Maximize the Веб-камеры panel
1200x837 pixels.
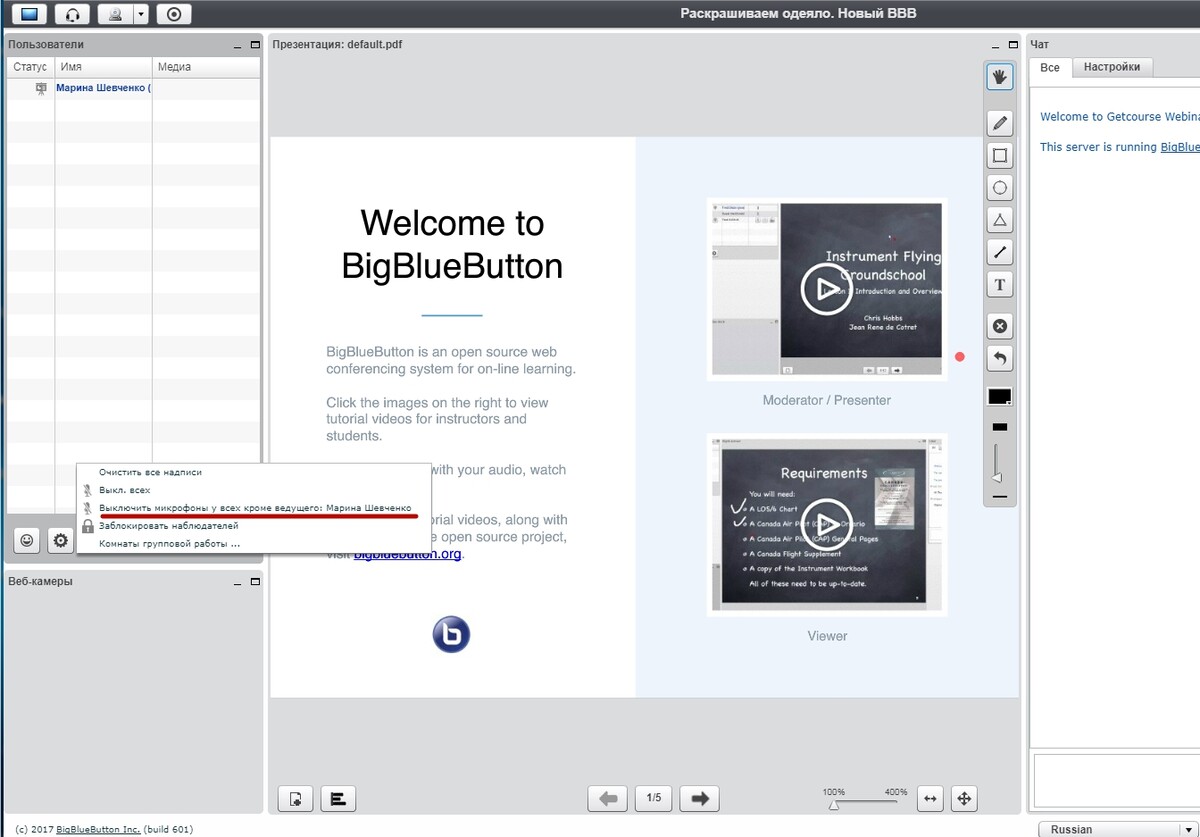coord(254,582)
